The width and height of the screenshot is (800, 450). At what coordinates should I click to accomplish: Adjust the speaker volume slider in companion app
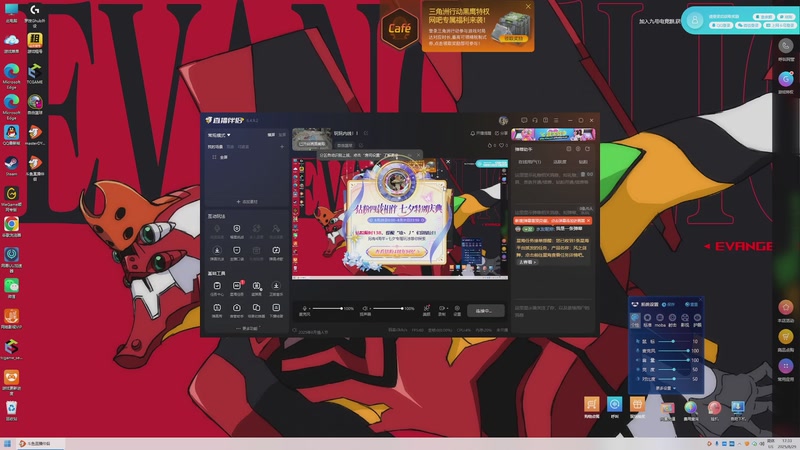(387, 309)
